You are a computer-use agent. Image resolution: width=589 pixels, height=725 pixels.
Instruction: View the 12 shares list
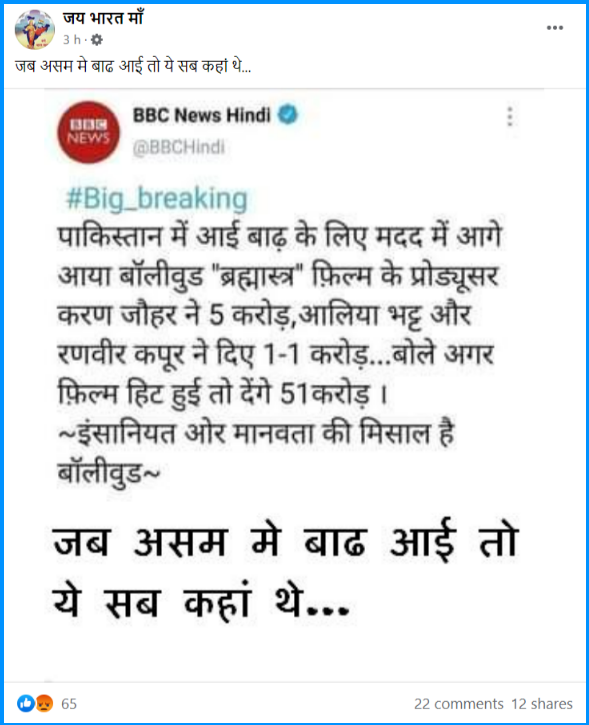point(541,704)
